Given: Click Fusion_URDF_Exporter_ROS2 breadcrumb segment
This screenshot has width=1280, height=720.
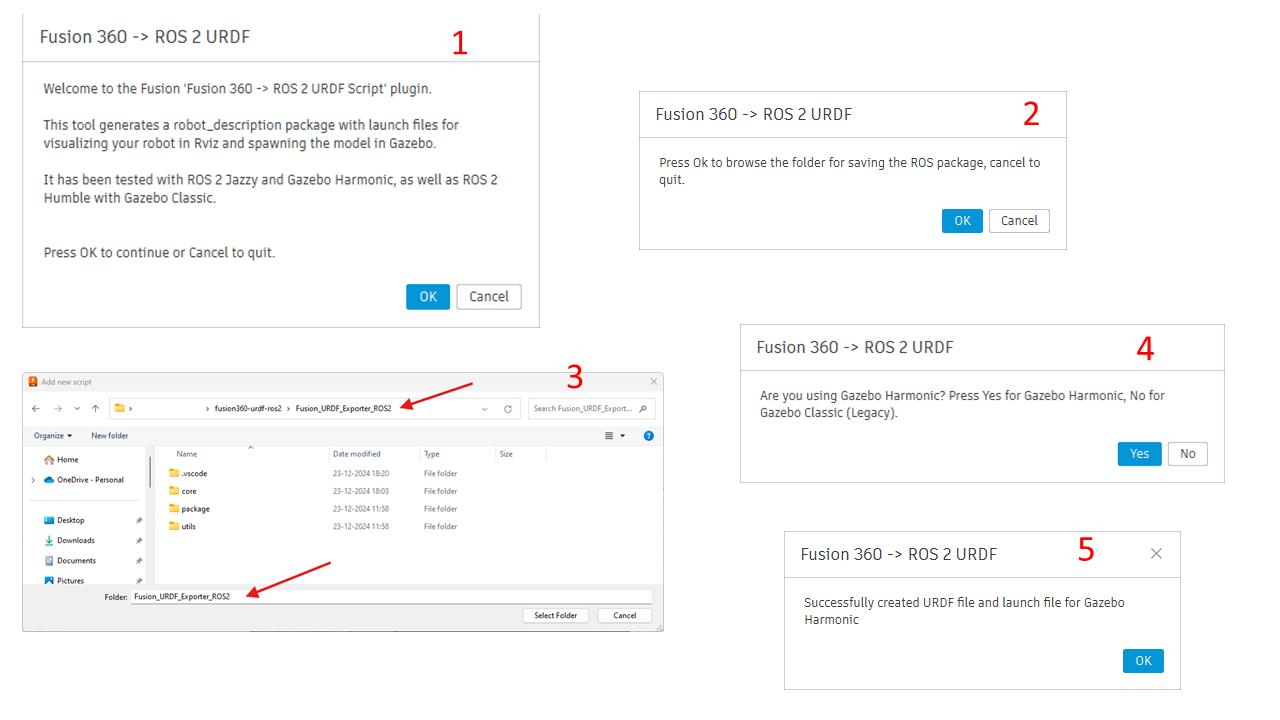Looking at the screenshot, I should (343, 409).
